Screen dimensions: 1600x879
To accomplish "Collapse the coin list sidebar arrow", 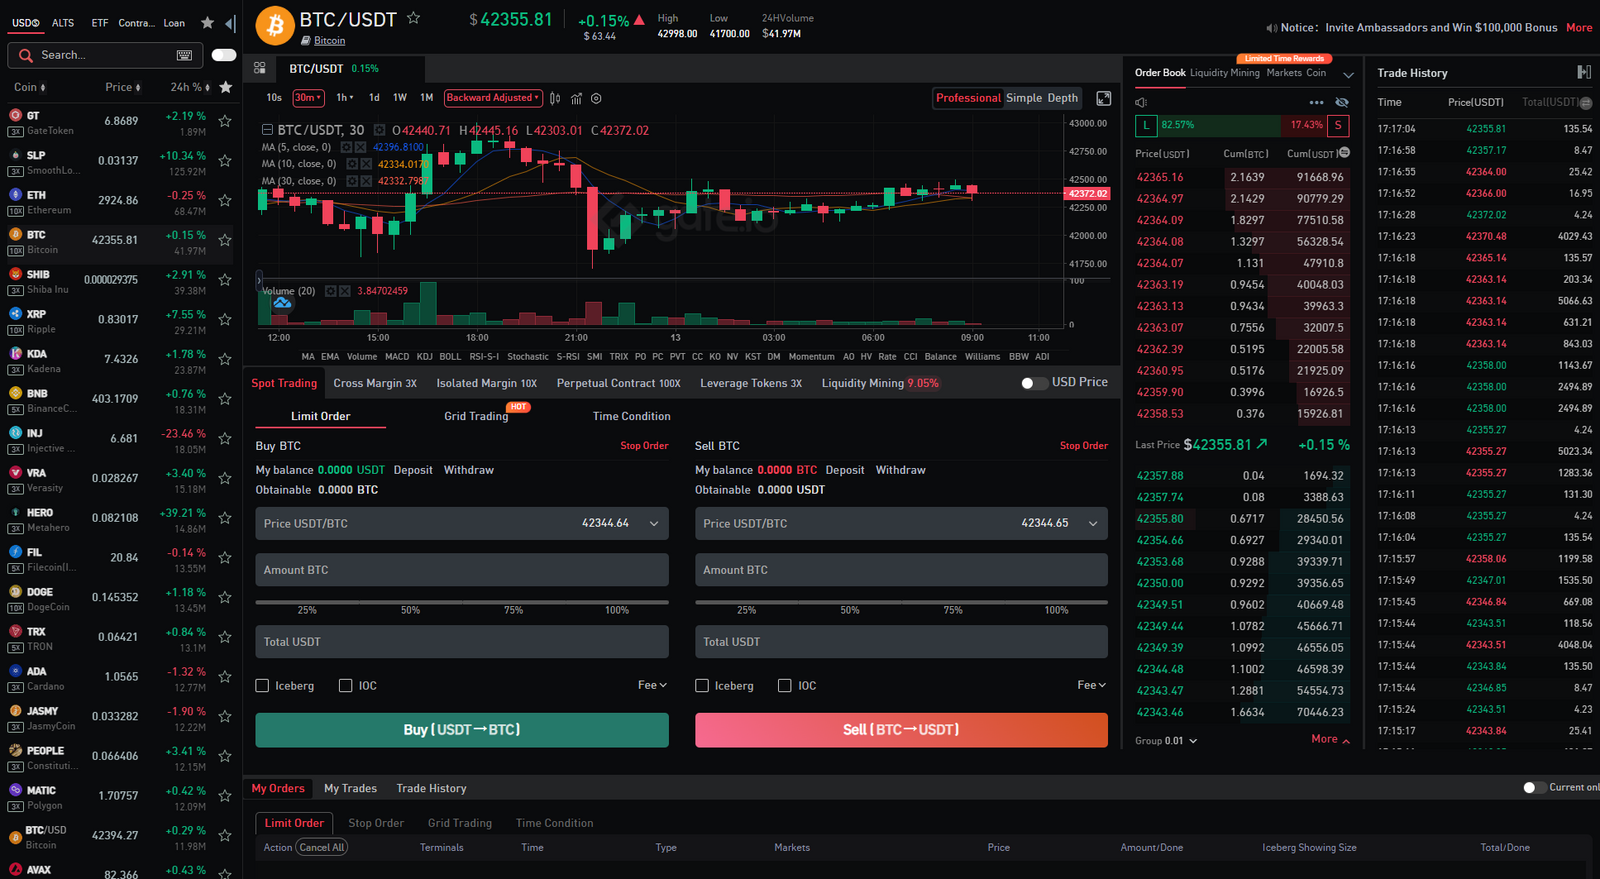I will (x=230, y=23).
